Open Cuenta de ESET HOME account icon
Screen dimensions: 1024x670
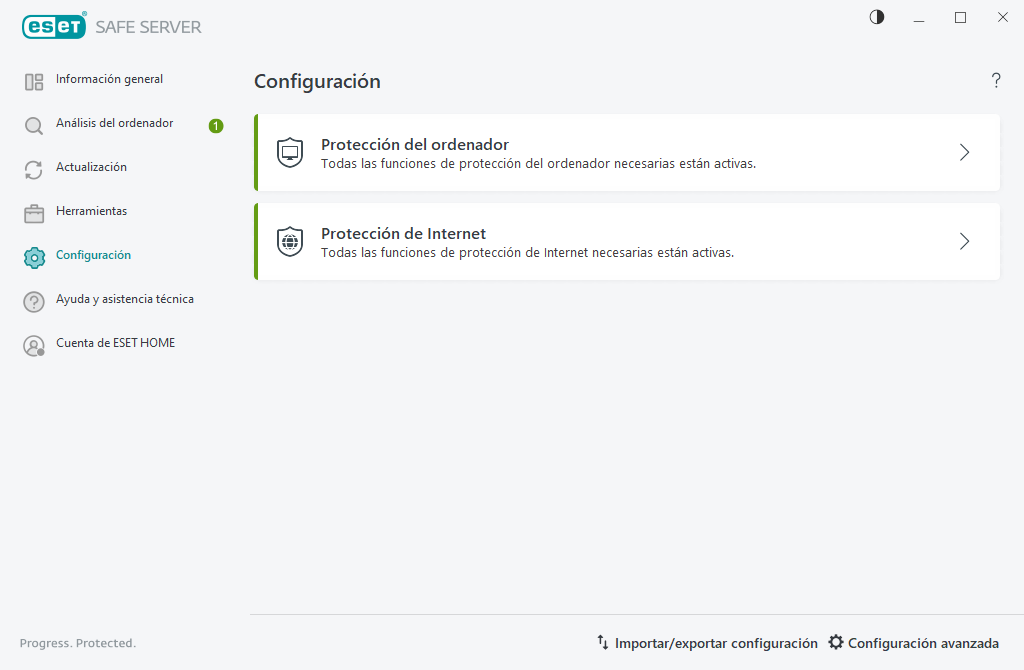point(33,344)
